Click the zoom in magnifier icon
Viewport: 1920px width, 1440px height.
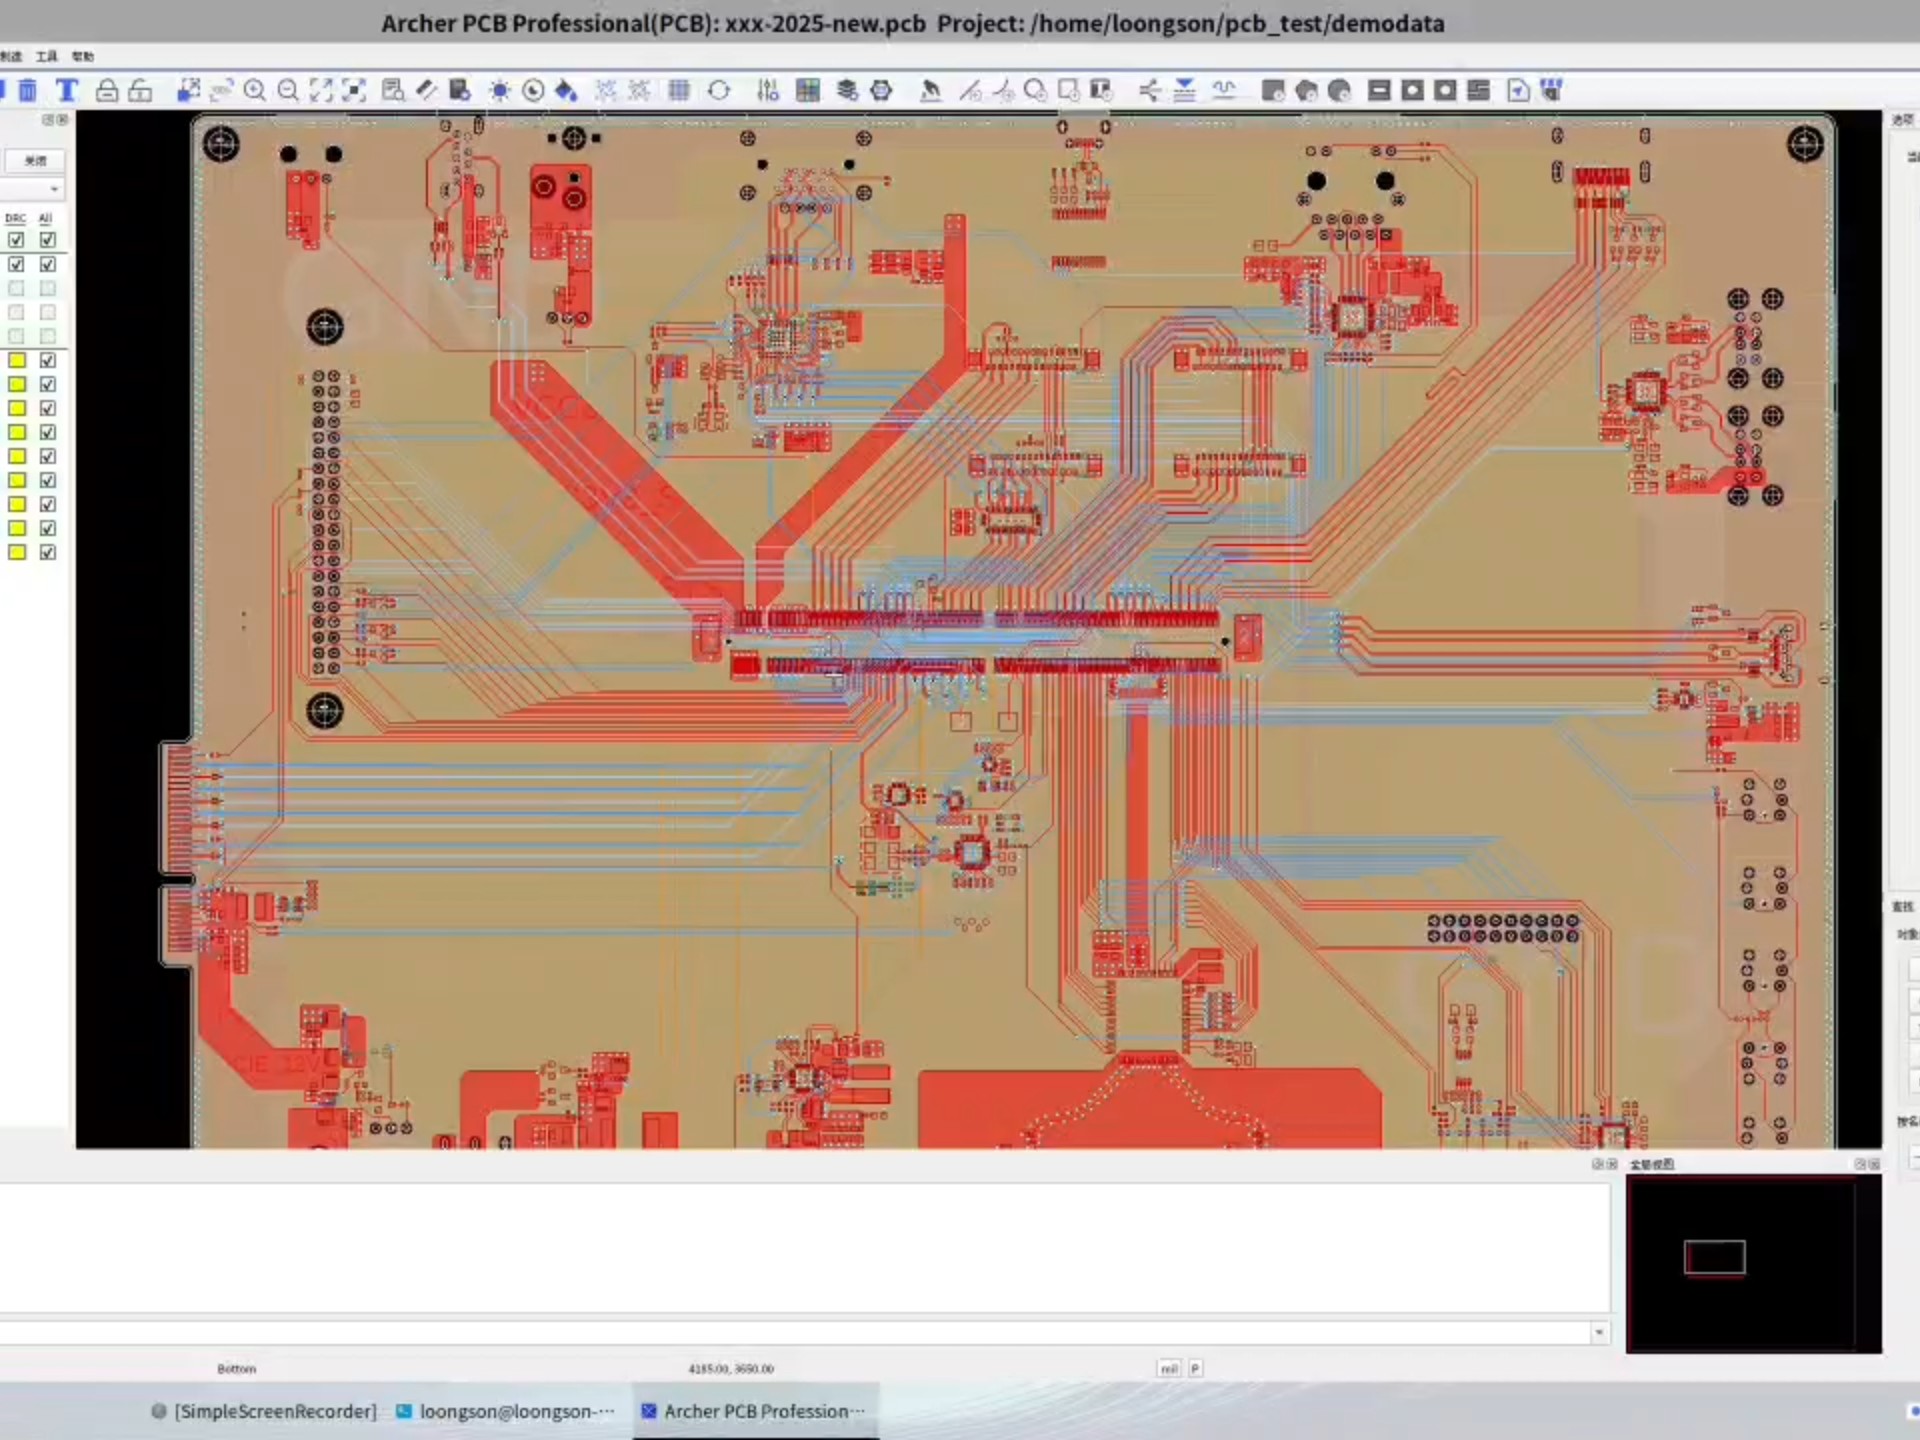[x=255, y=91]
